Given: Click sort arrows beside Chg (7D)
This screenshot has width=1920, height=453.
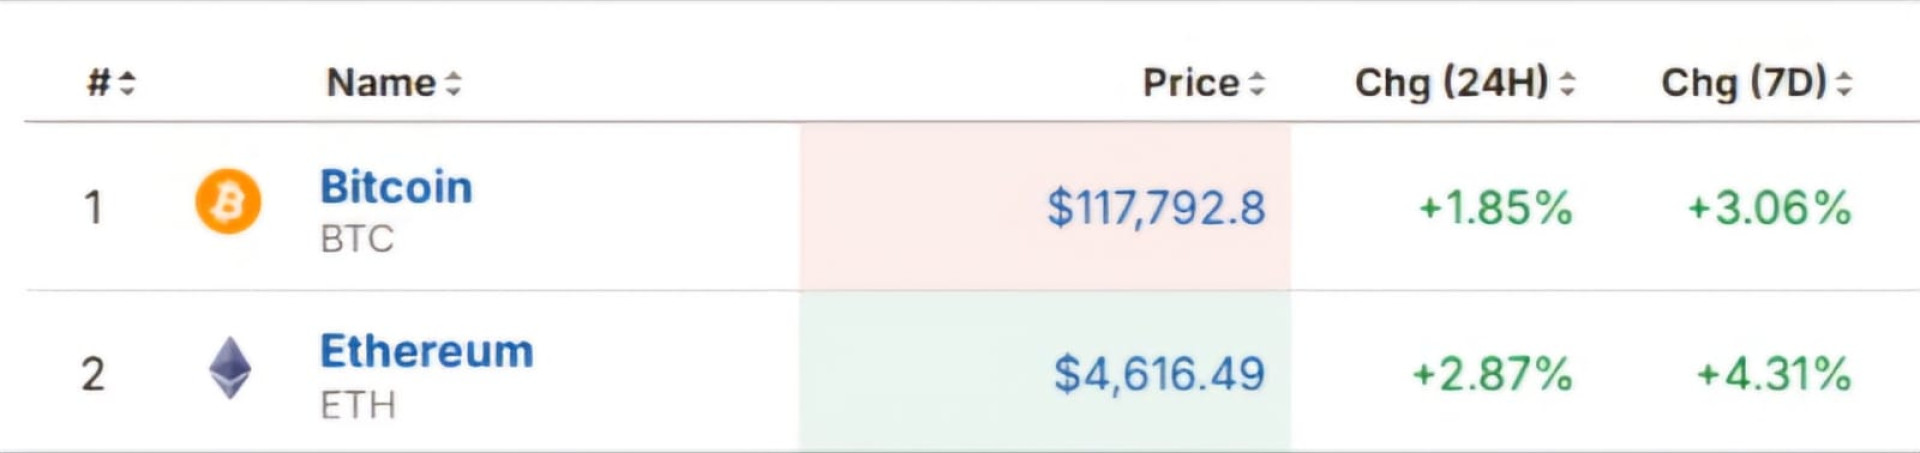Looking at the screenshot, I should pyautogui.click(x=1844, y=83).
